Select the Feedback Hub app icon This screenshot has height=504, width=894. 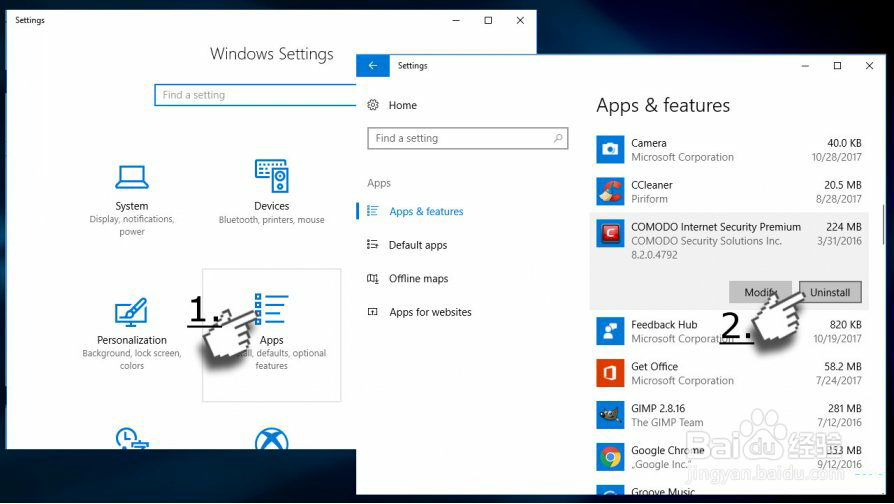click(610, 331)
